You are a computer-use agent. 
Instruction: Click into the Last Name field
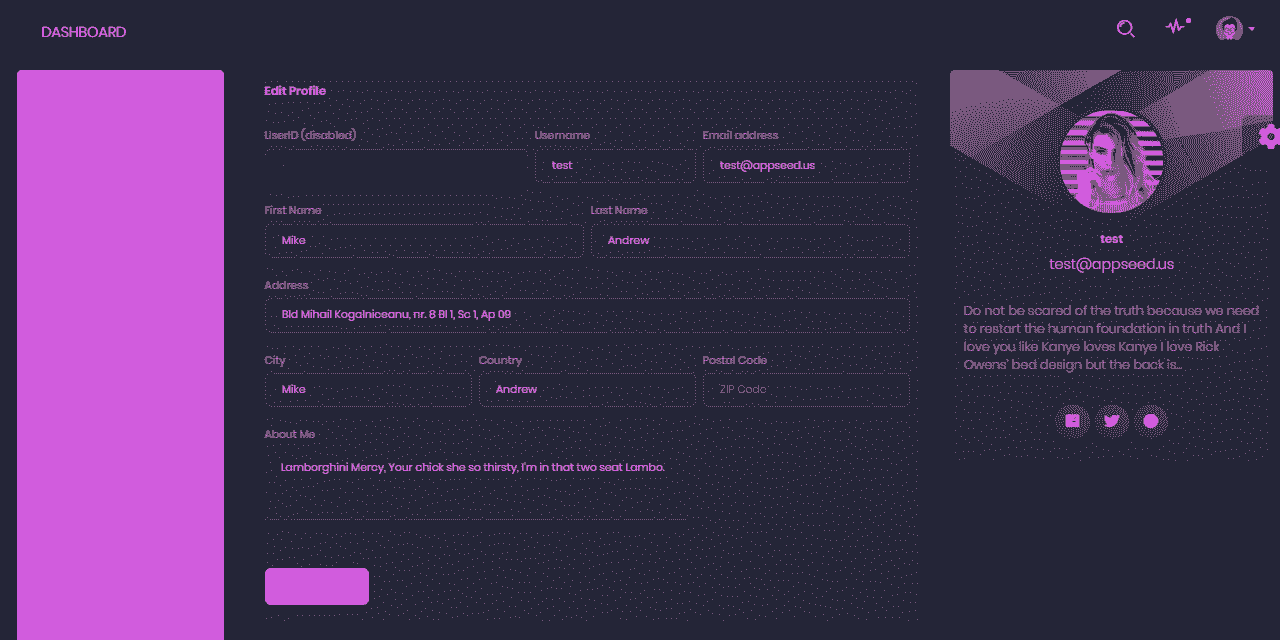point(749,241)
